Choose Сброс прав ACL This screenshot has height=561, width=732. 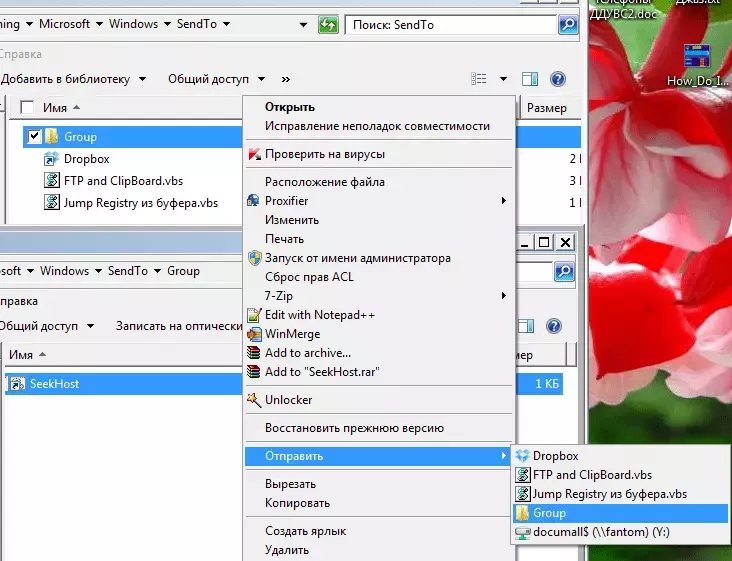coord(309,277)
